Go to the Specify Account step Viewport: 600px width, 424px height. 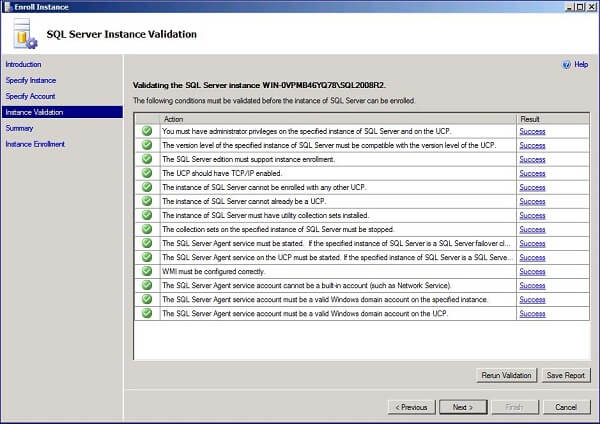(x=30, y=96)
